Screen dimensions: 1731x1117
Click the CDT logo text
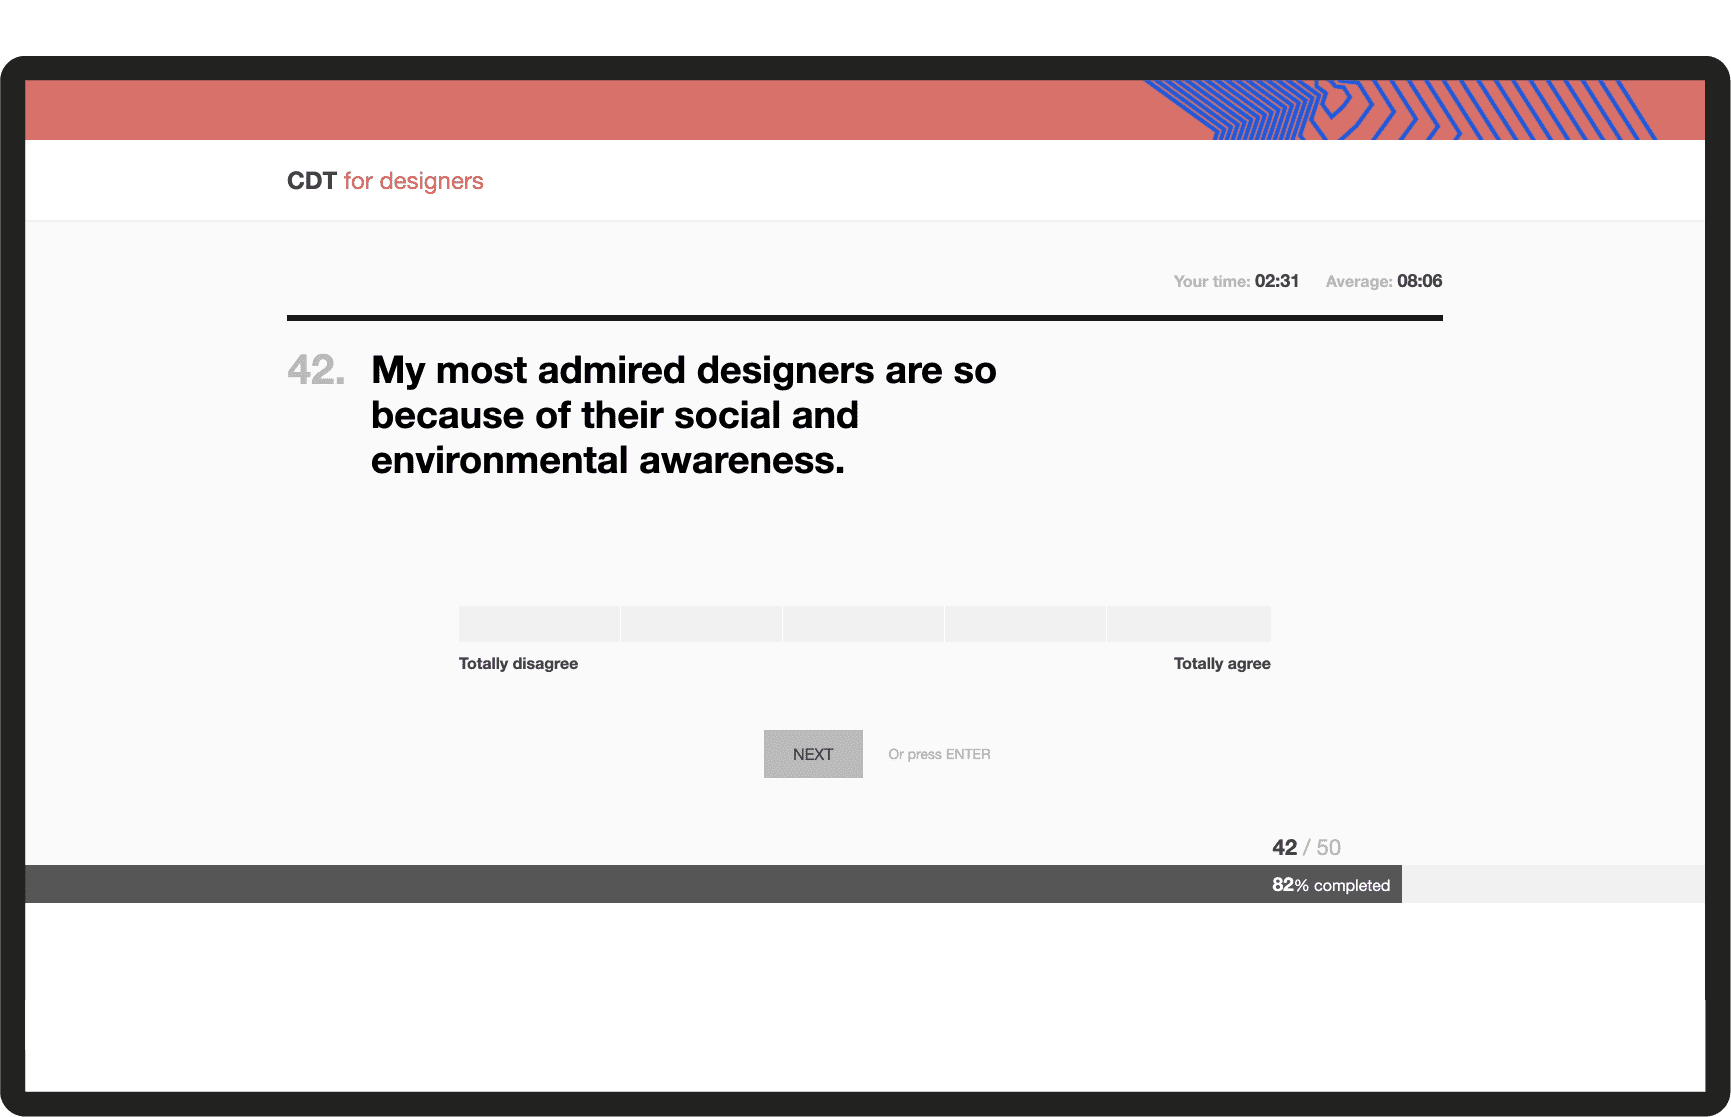pos(311,181)
